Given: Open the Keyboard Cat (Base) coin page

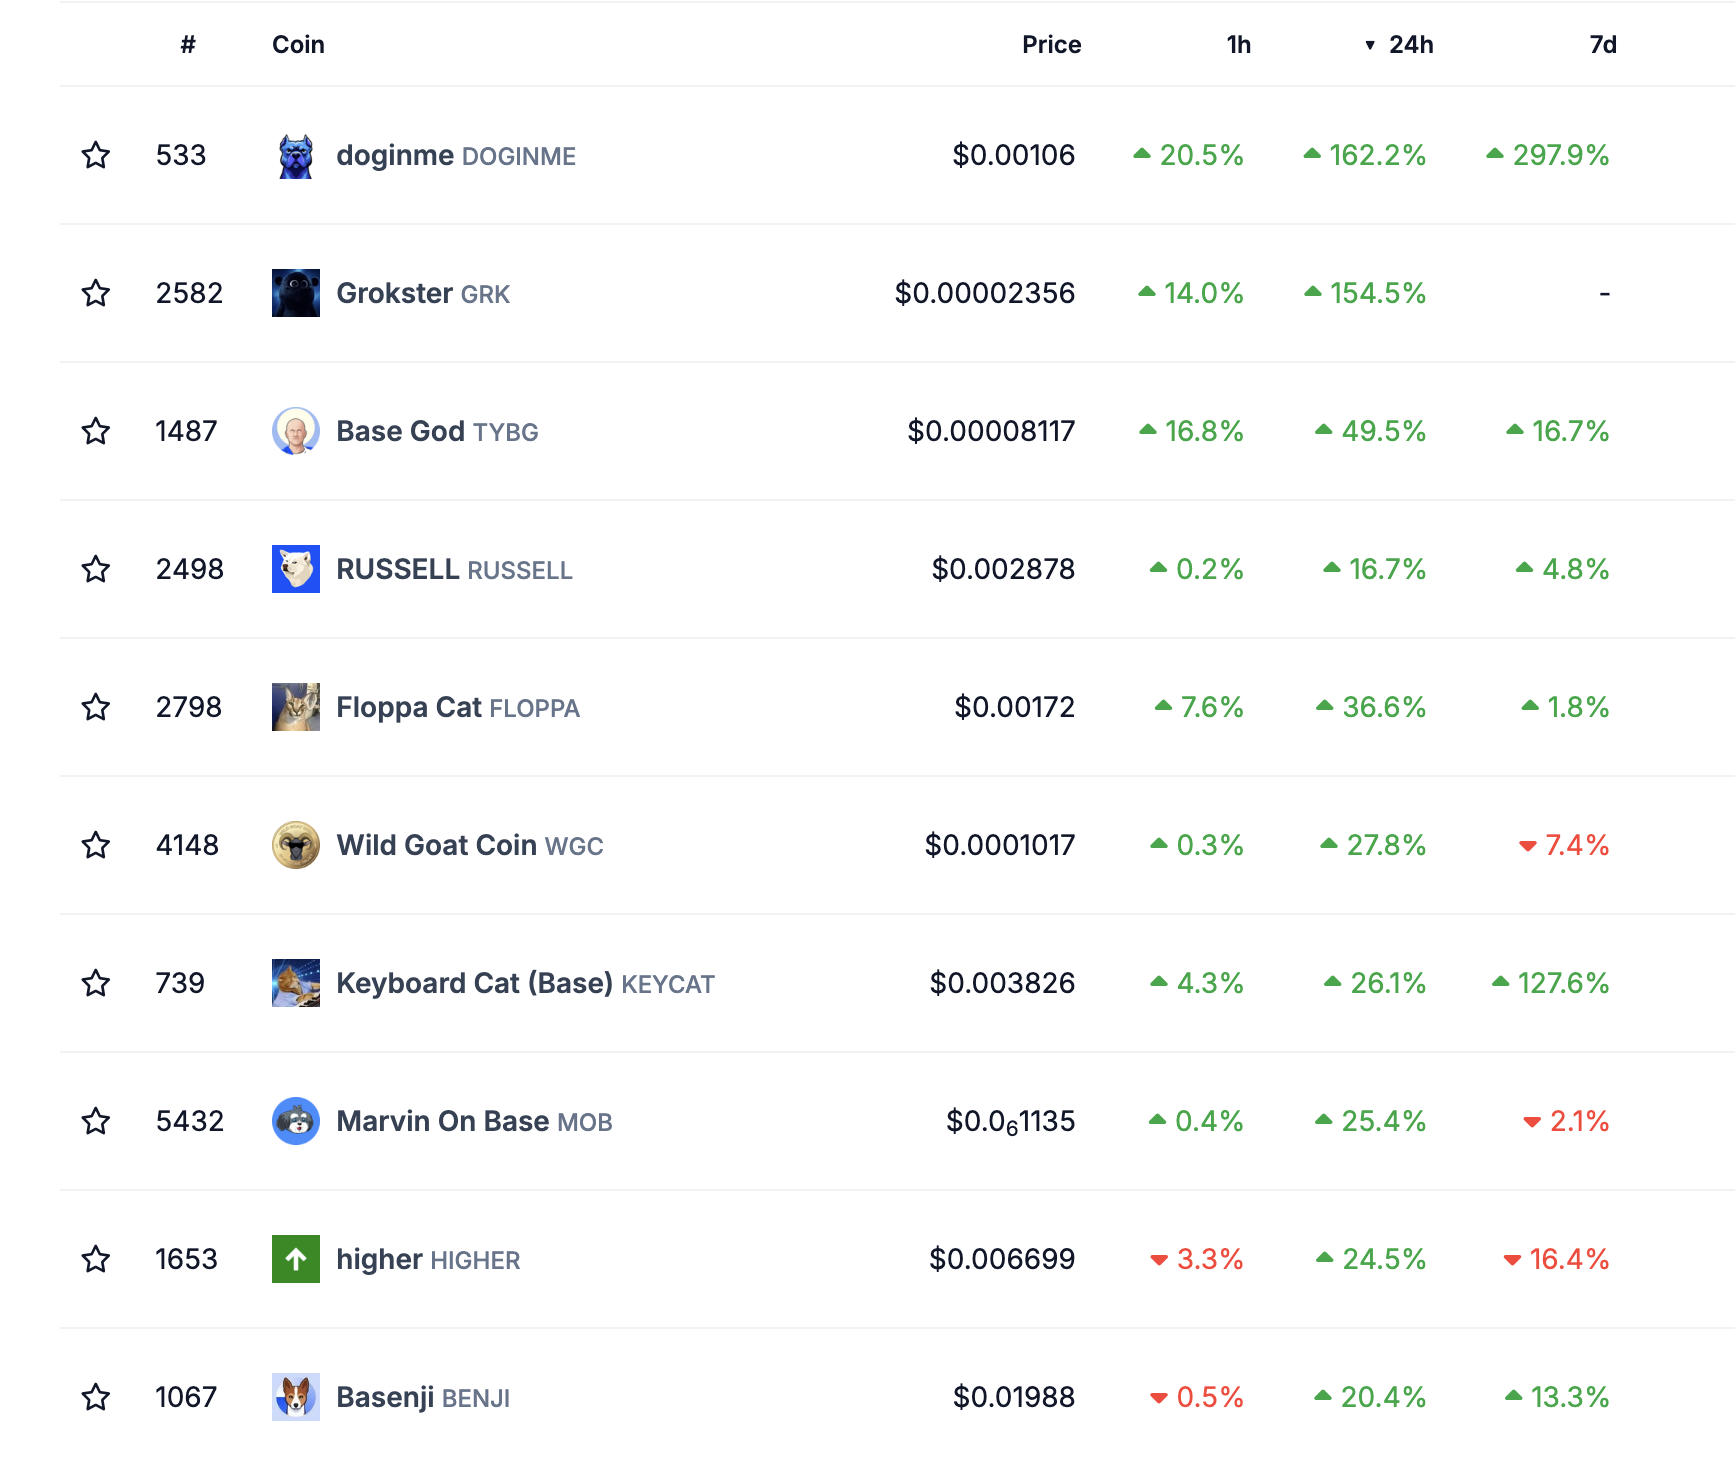Looking at the screenshot, I should click(525, 983).
